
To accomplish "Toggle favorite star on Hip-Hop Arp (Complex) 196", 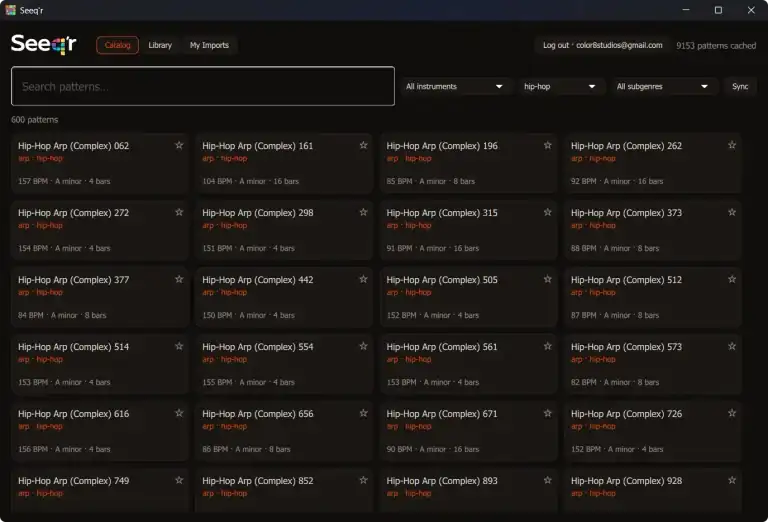I will (548, 145).
